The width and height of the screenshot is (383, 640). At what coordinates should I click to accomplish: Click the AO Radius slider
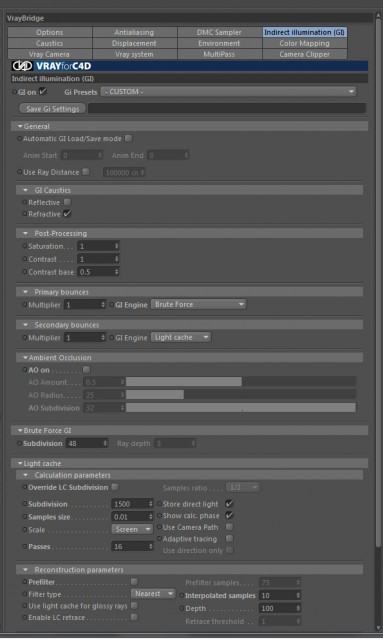pyautogui.click(x=240, y=395)
